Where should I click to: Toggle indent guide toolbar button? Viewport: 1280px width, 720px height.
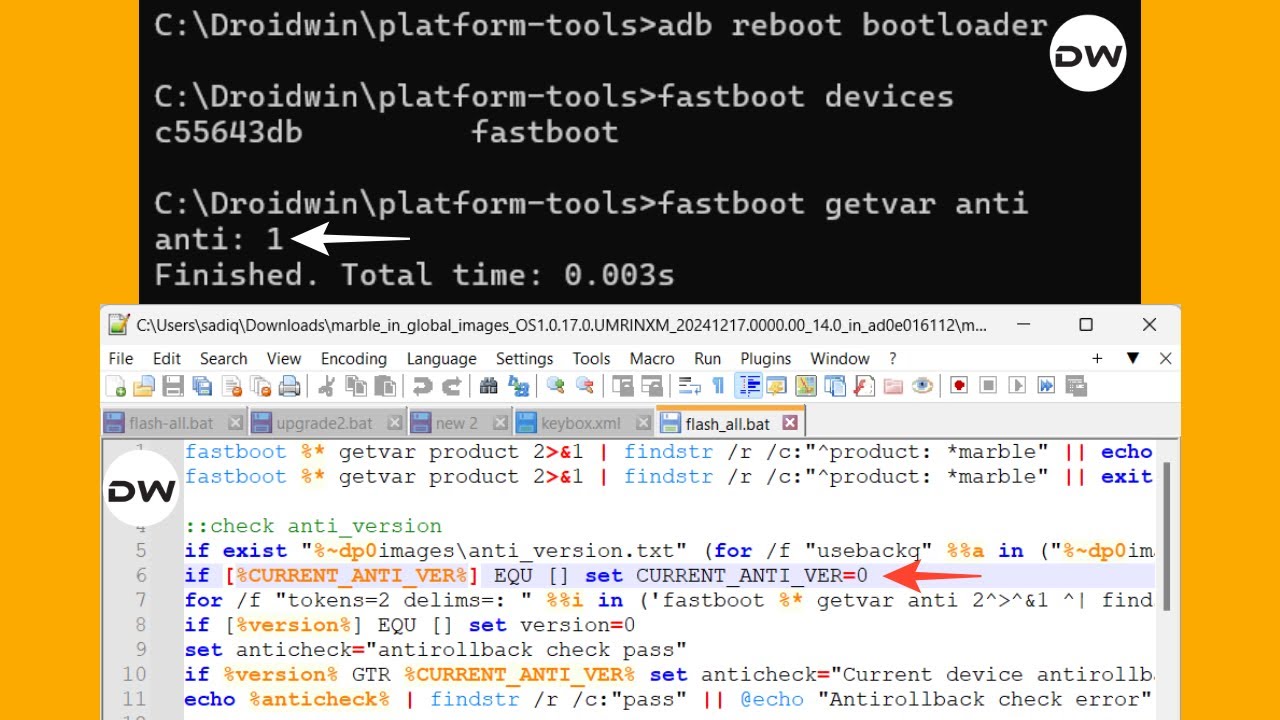tap(748, 385)
